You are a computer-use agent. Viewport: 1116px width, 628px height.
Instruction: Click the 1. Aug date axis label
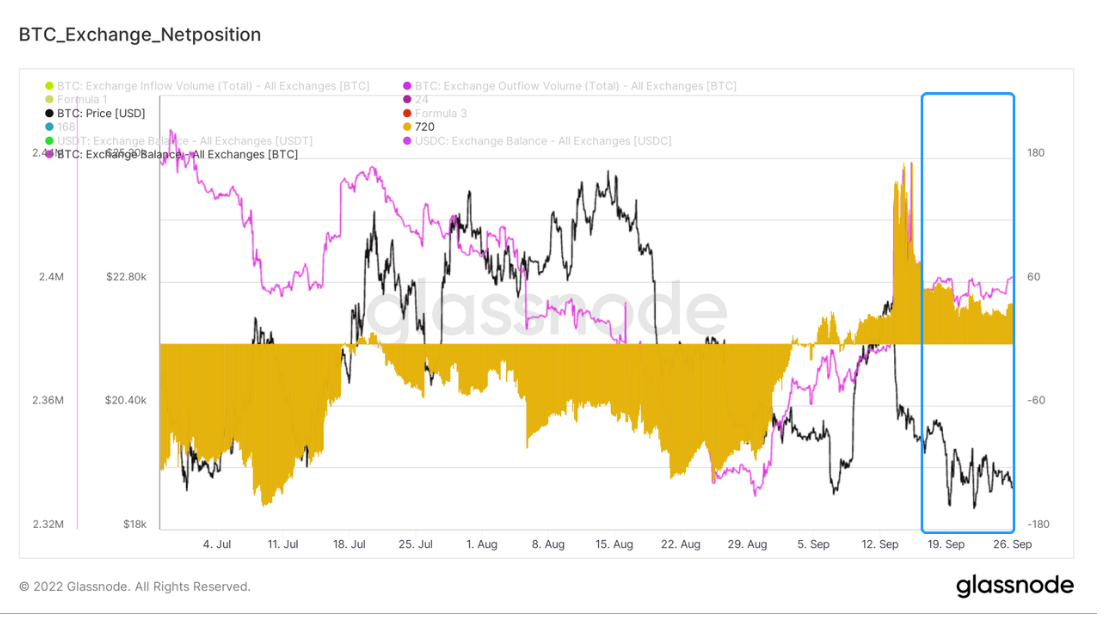tap(481, 544)
